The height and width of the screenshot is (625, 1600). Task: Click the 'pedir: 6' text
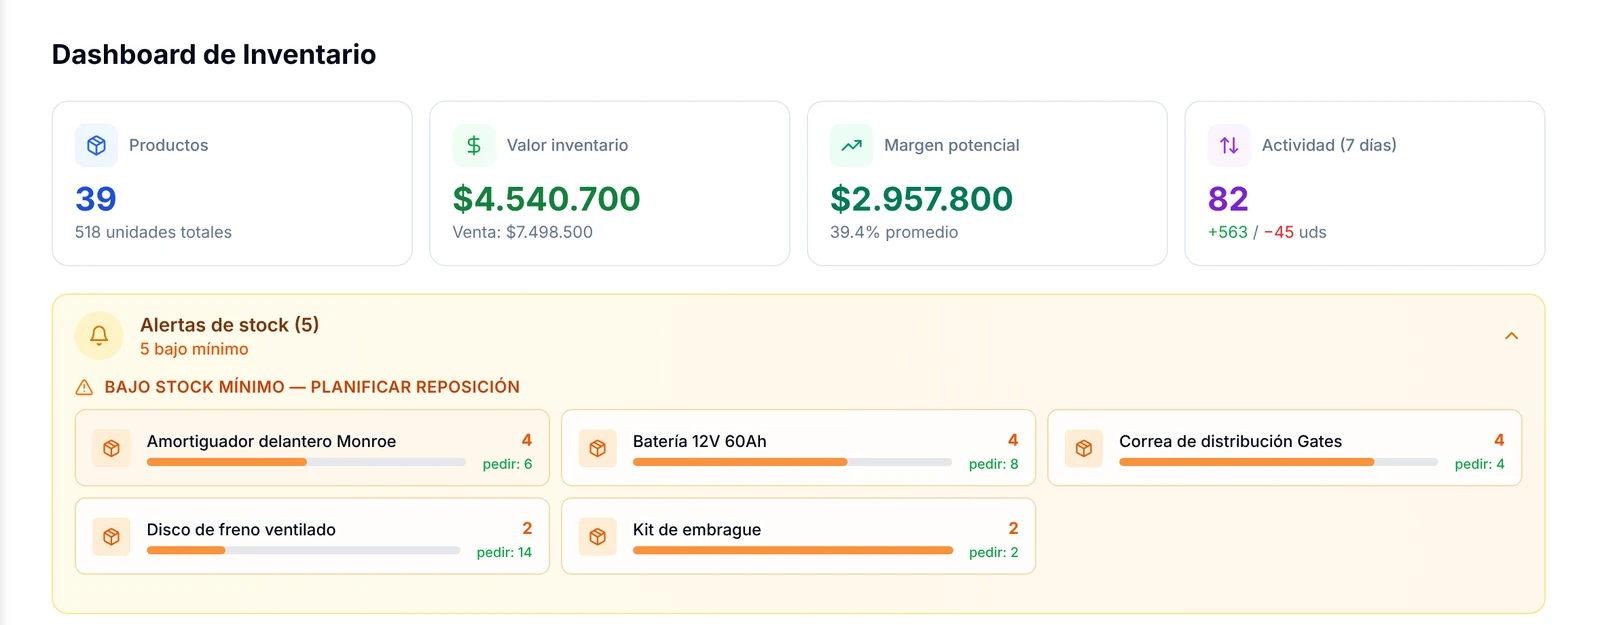(x=507, y=464)
